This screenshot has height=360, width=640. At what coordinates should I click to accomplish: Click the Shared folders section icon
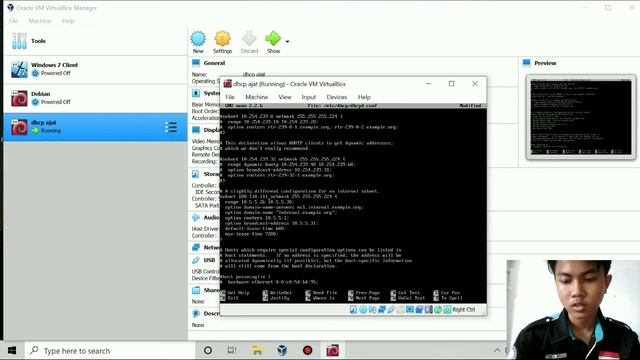point(196,290)
